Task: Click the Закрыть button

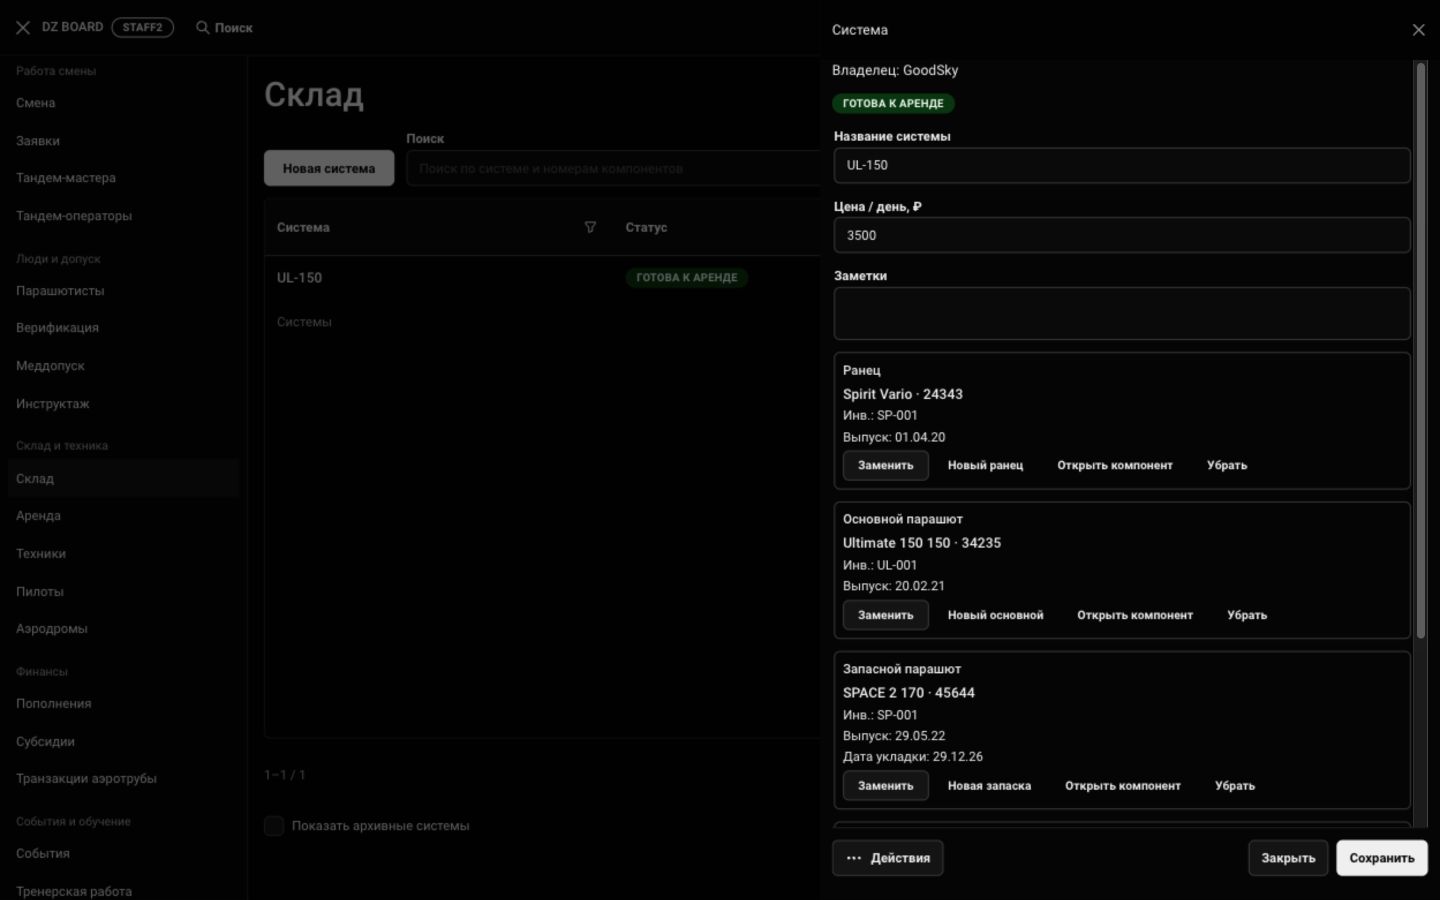Action: tap(1288, 858)
